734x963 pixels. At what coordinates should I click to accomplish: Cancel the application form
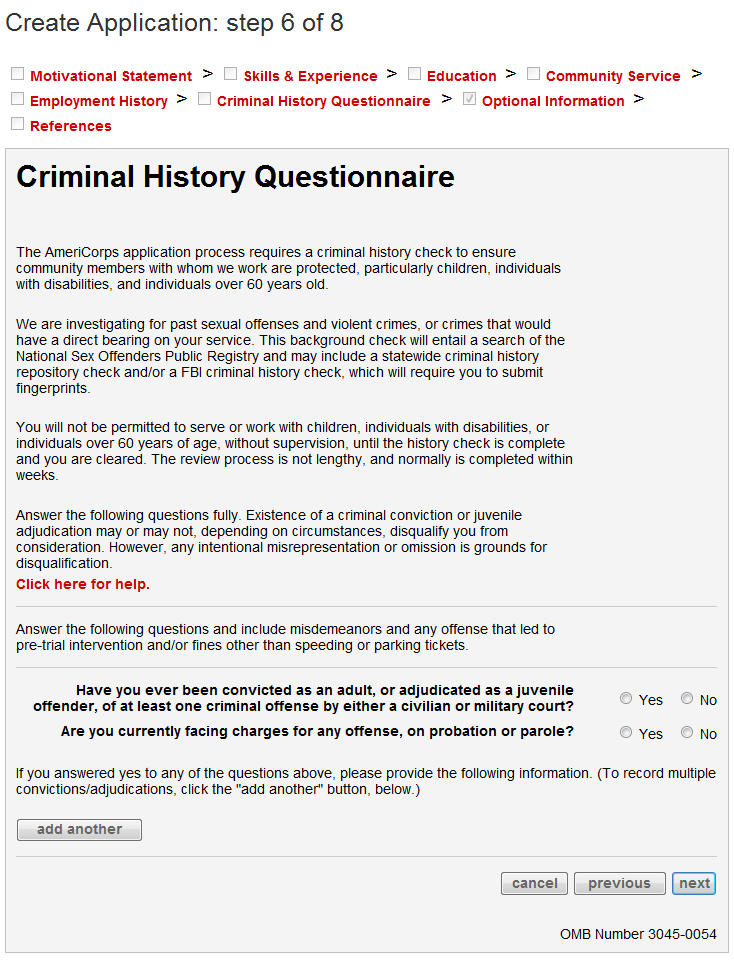point(534,883)
